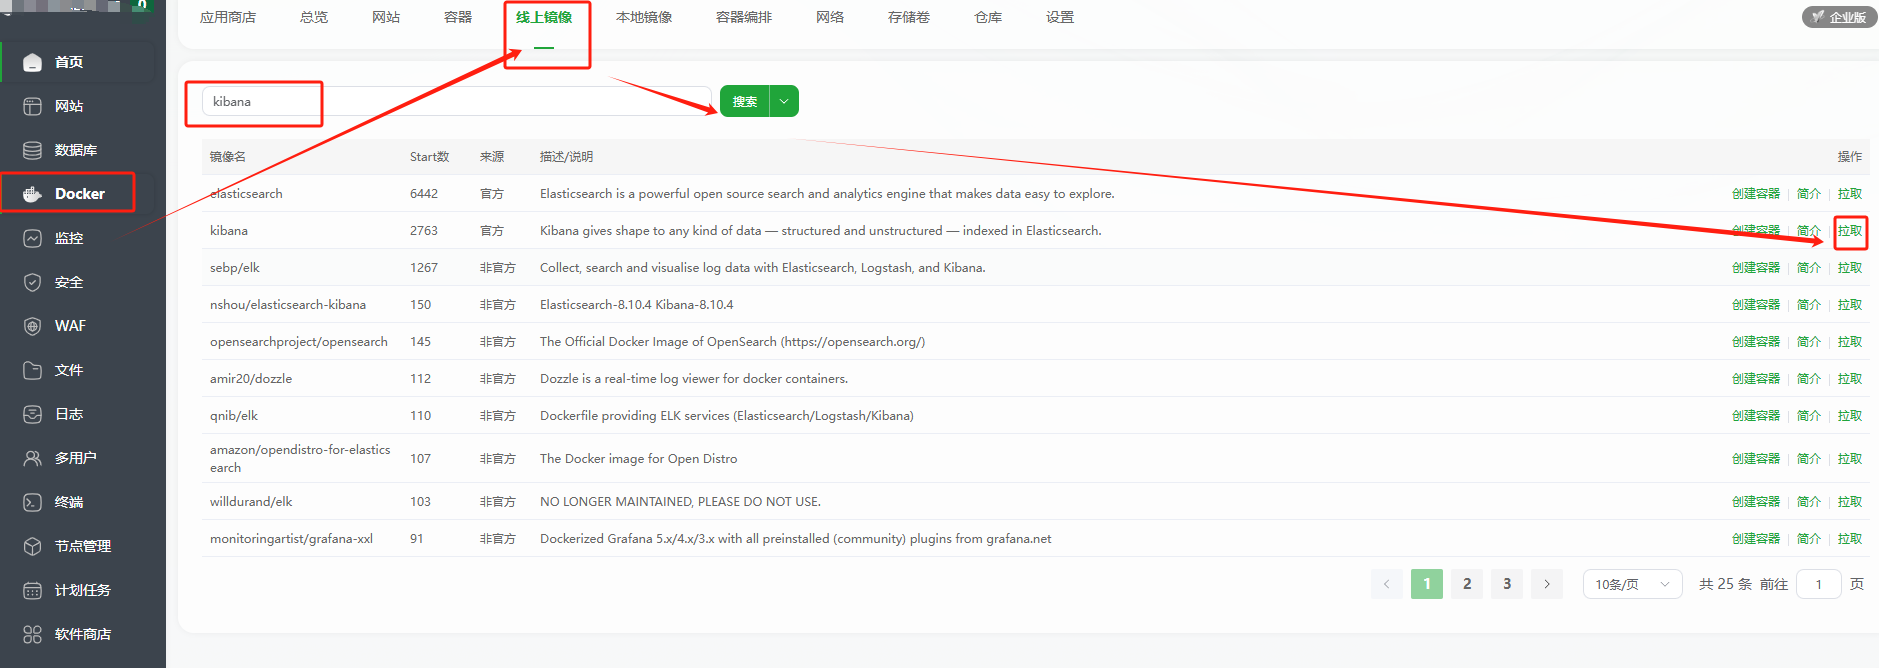The height and width of the screenshot is (668, 1879).
Task: Click the Website sidebar icon
Action: tap(32, 106)
